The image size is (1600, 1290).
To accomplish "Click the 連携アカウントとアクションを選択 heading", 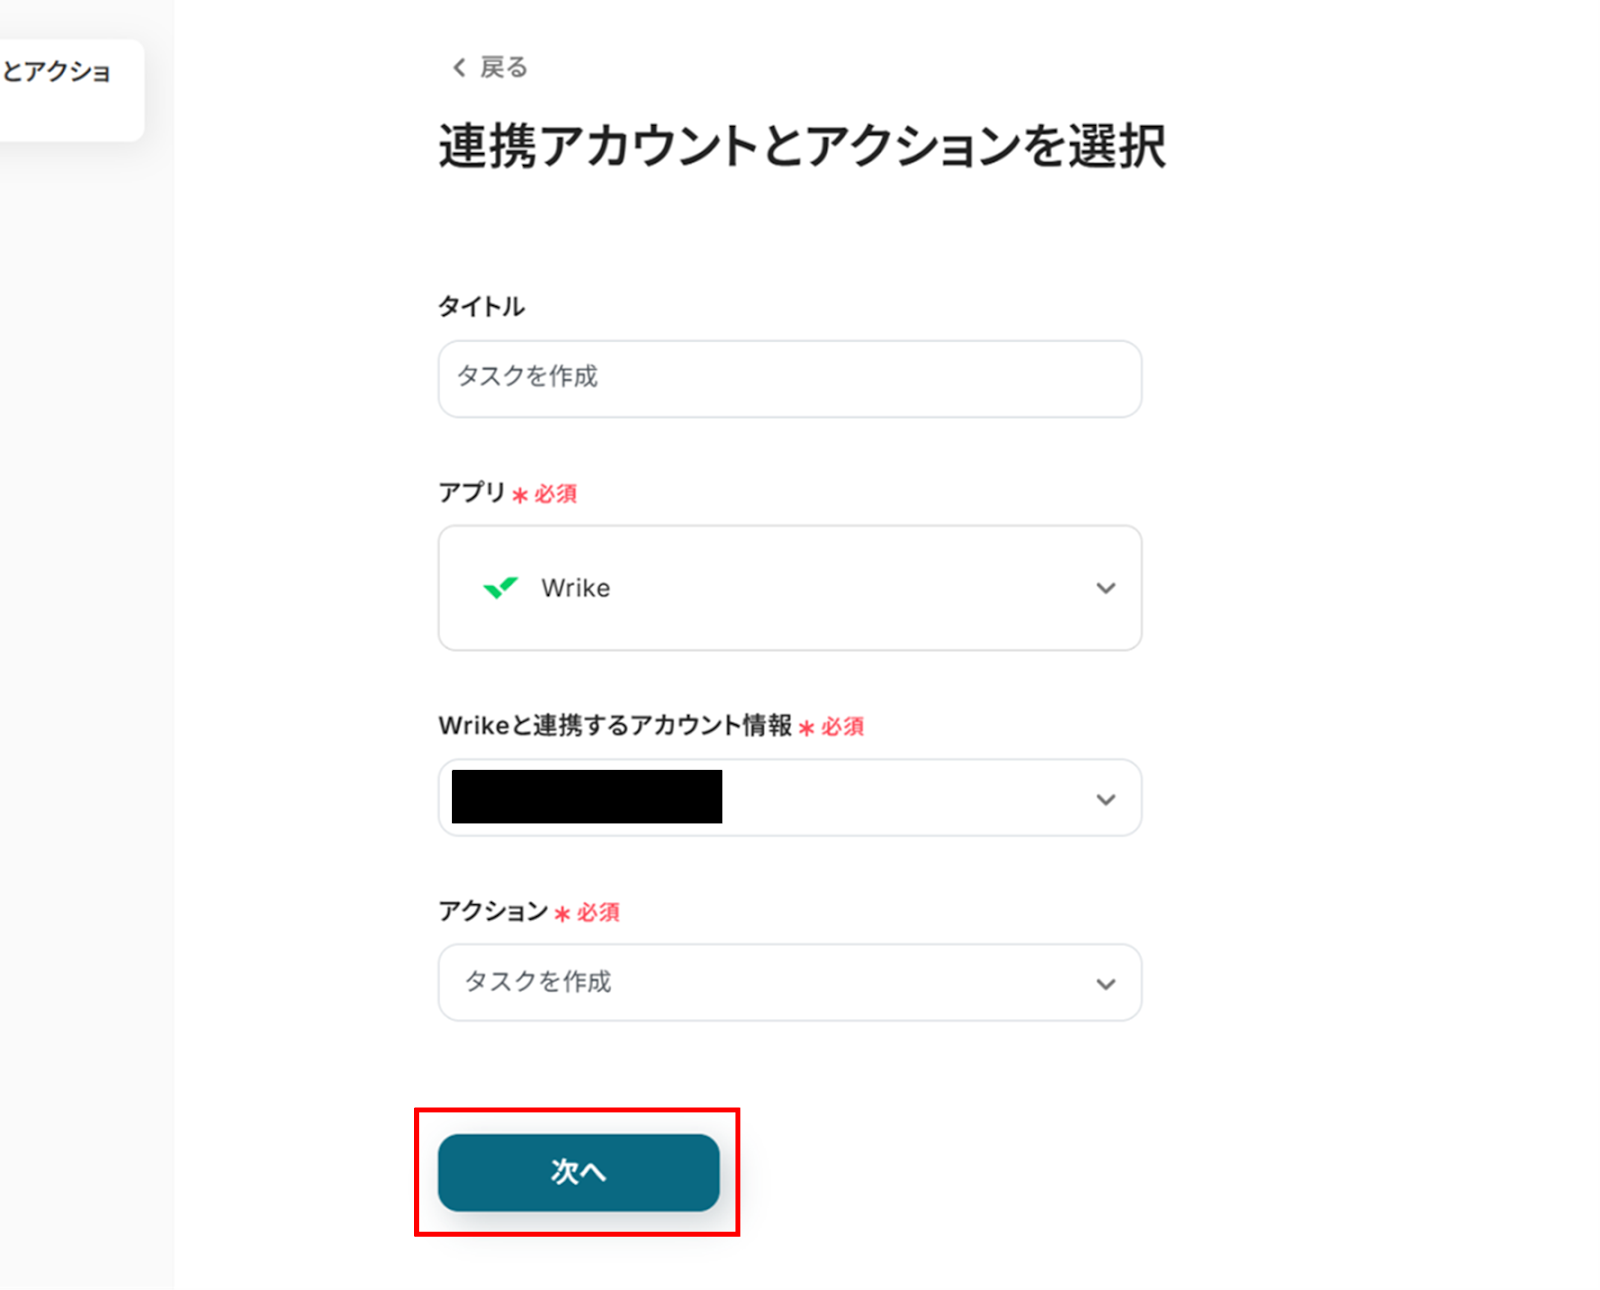I will tap(801, 146).
